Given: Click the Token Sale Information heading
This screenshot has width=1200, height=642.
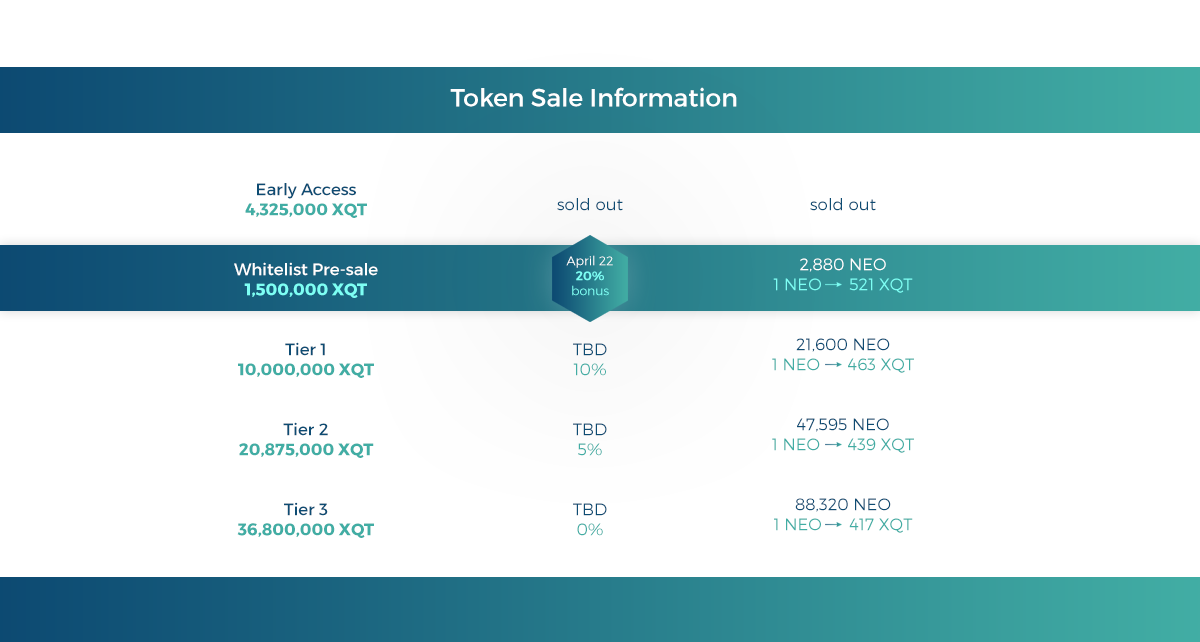Looking at the screenshot, I should [594, 98].
